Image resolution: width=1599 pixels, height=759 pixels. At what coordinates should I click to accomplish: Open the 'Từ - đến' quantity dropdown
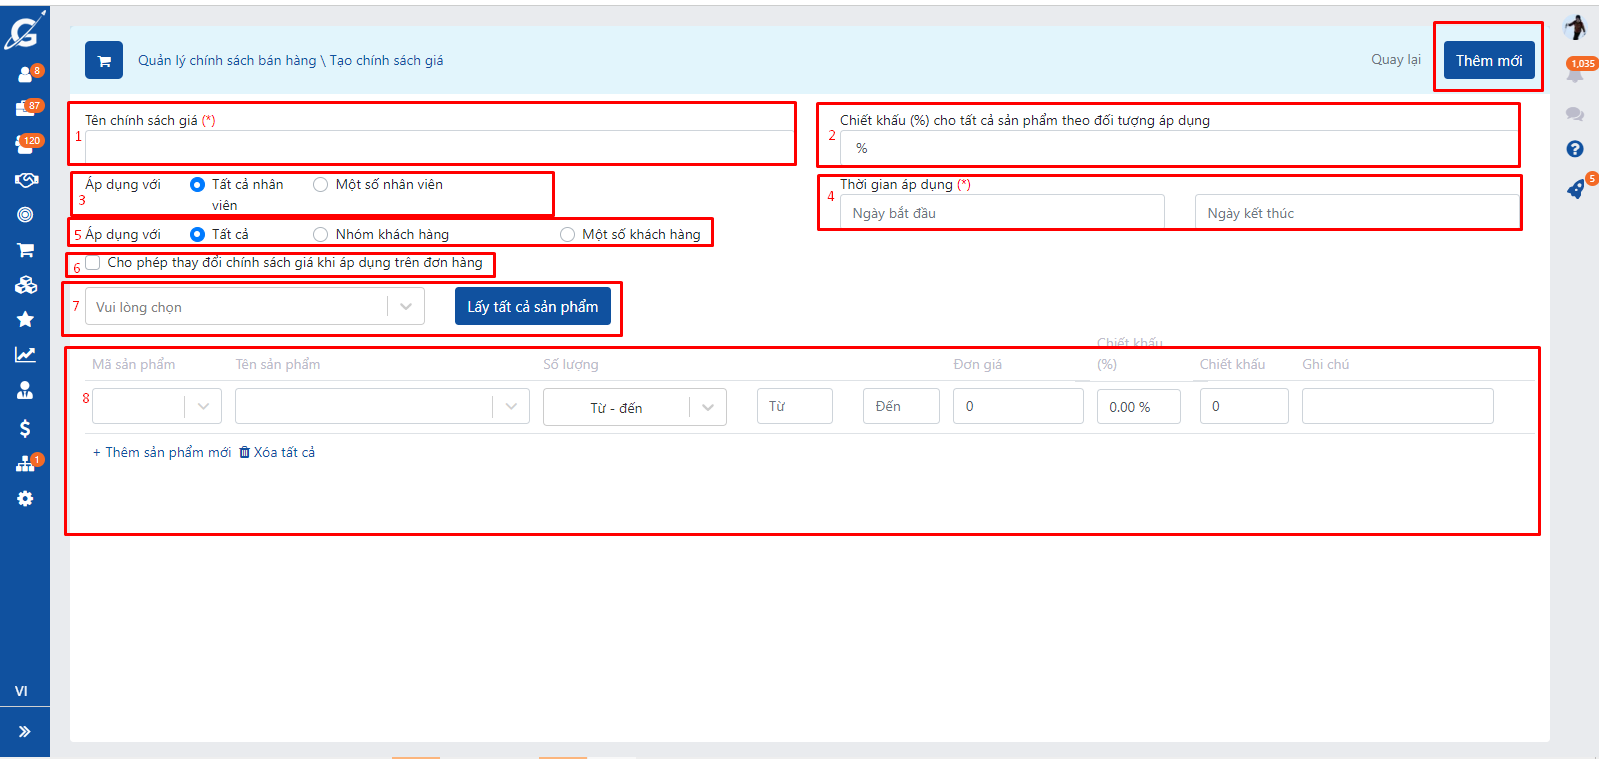coord(634,408)
